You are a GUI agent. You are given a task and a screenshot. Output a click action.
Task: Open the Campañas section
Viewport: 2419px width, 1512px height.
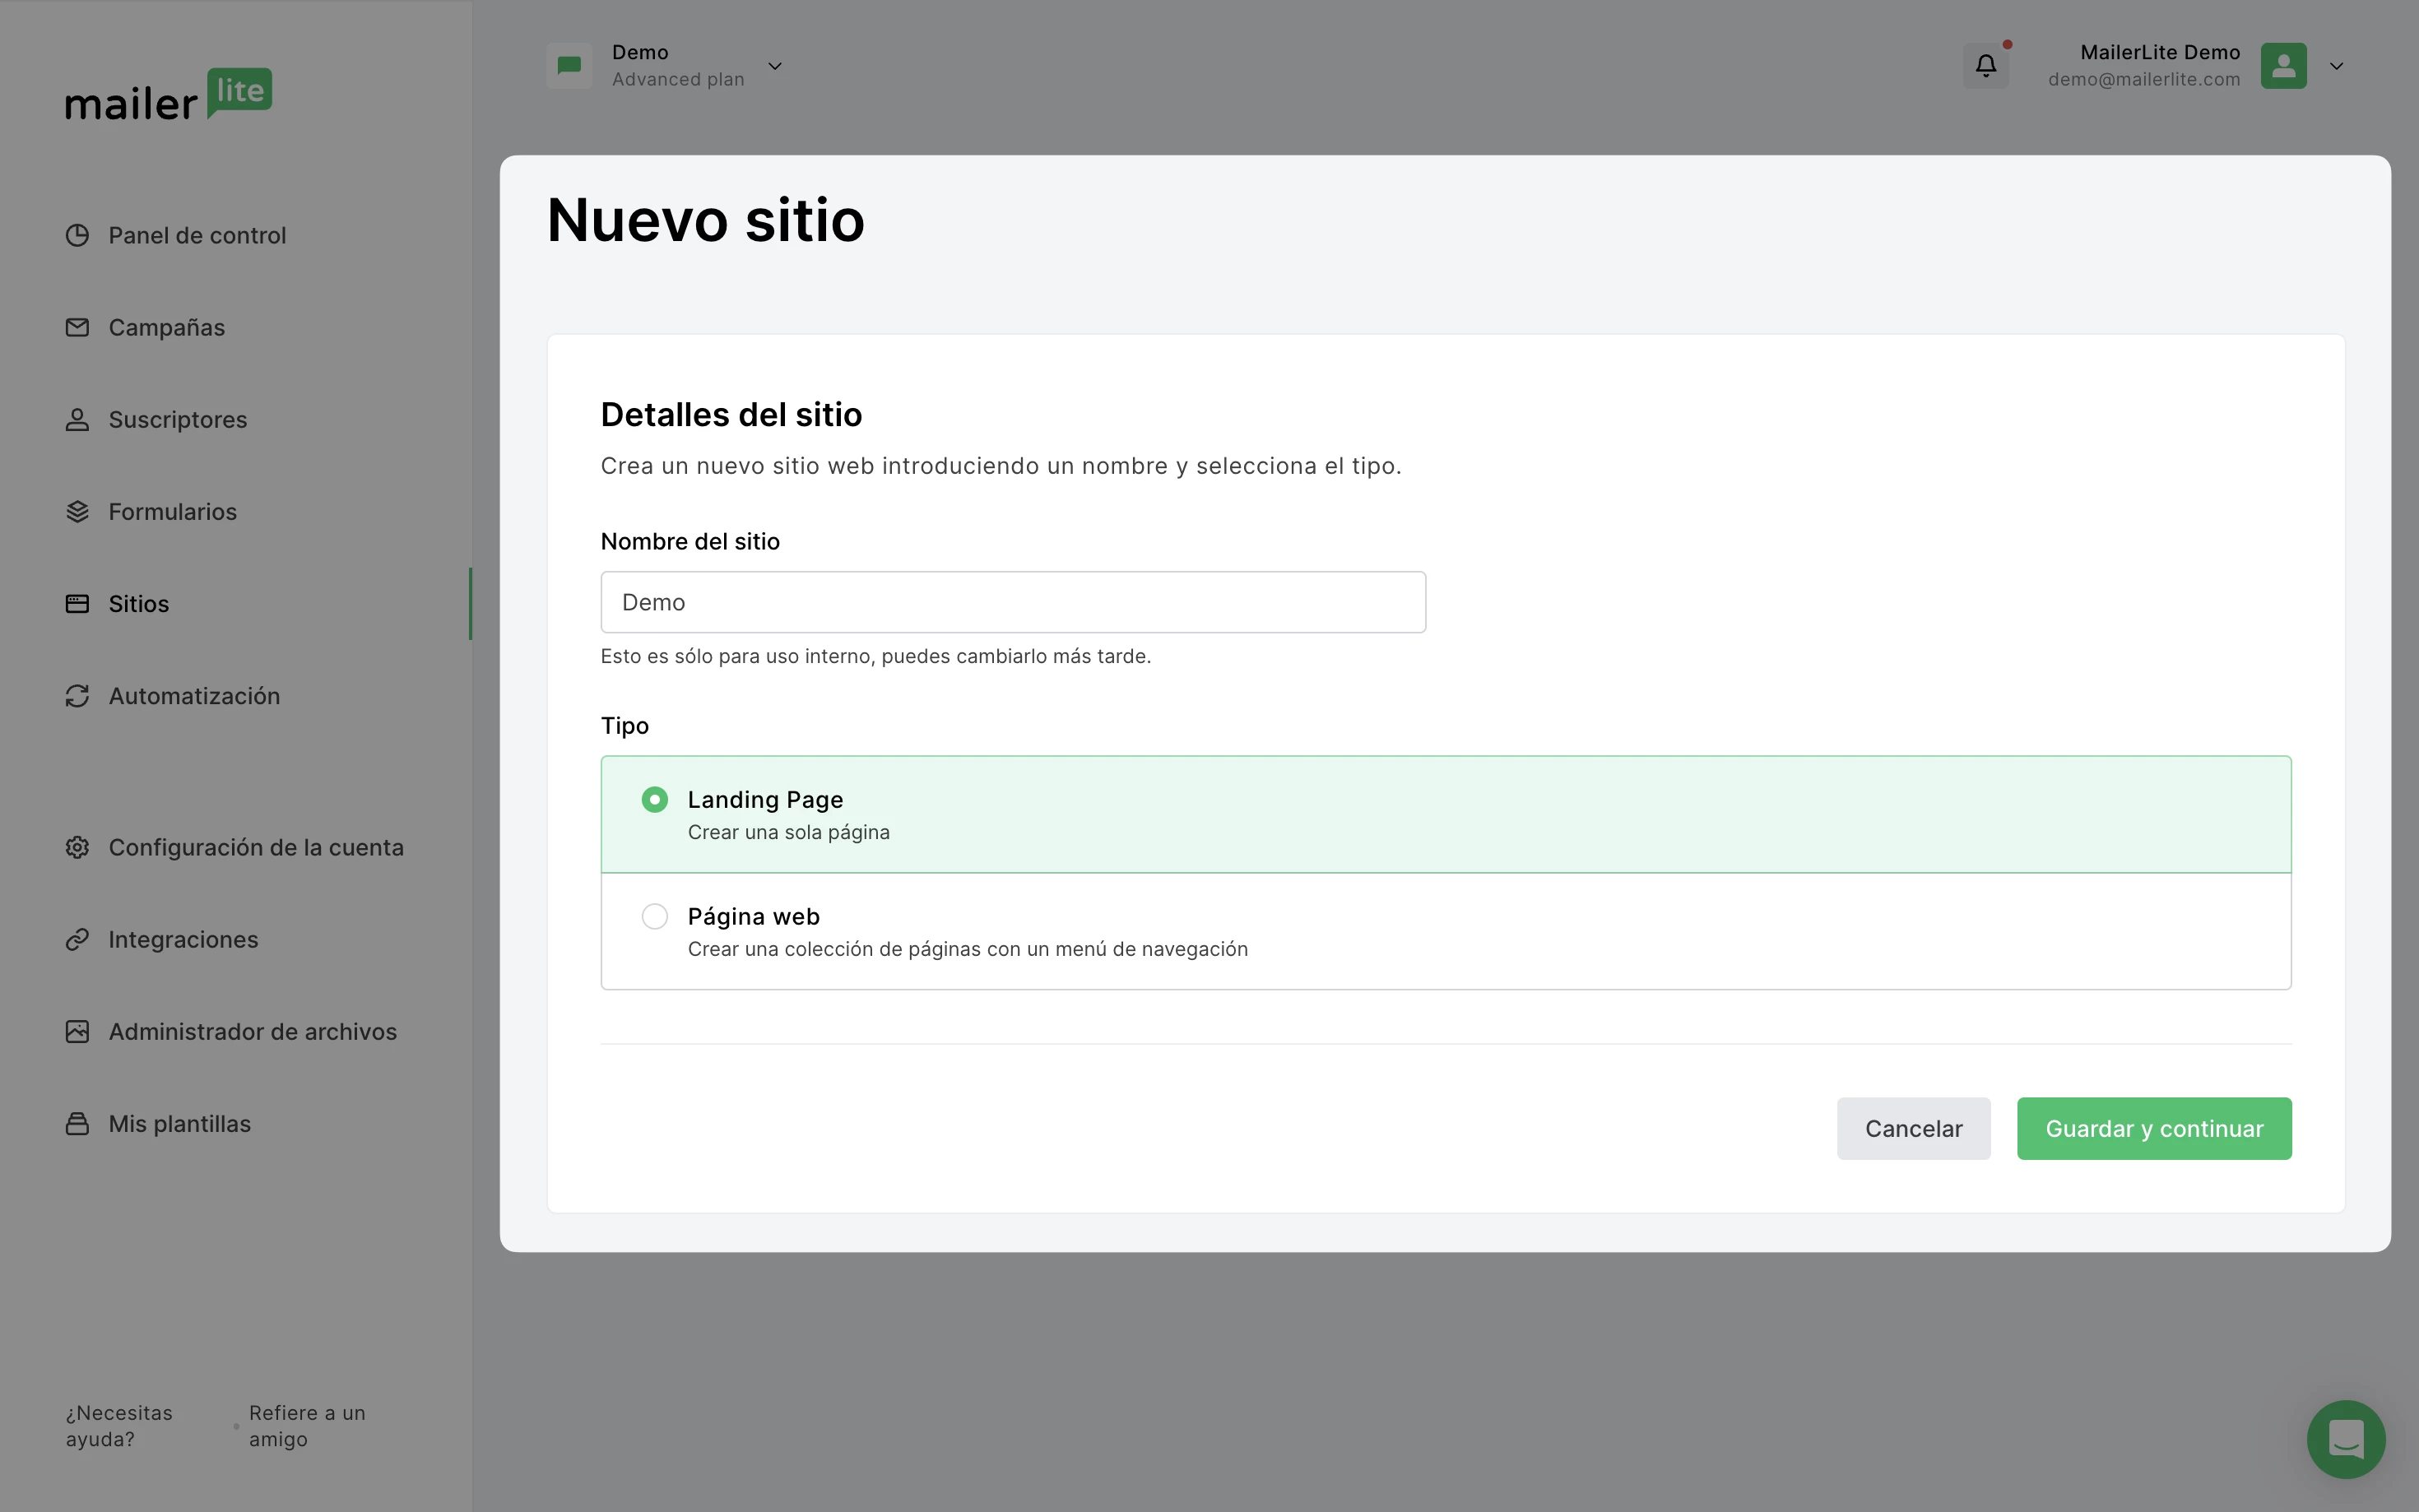click(166, 327)
